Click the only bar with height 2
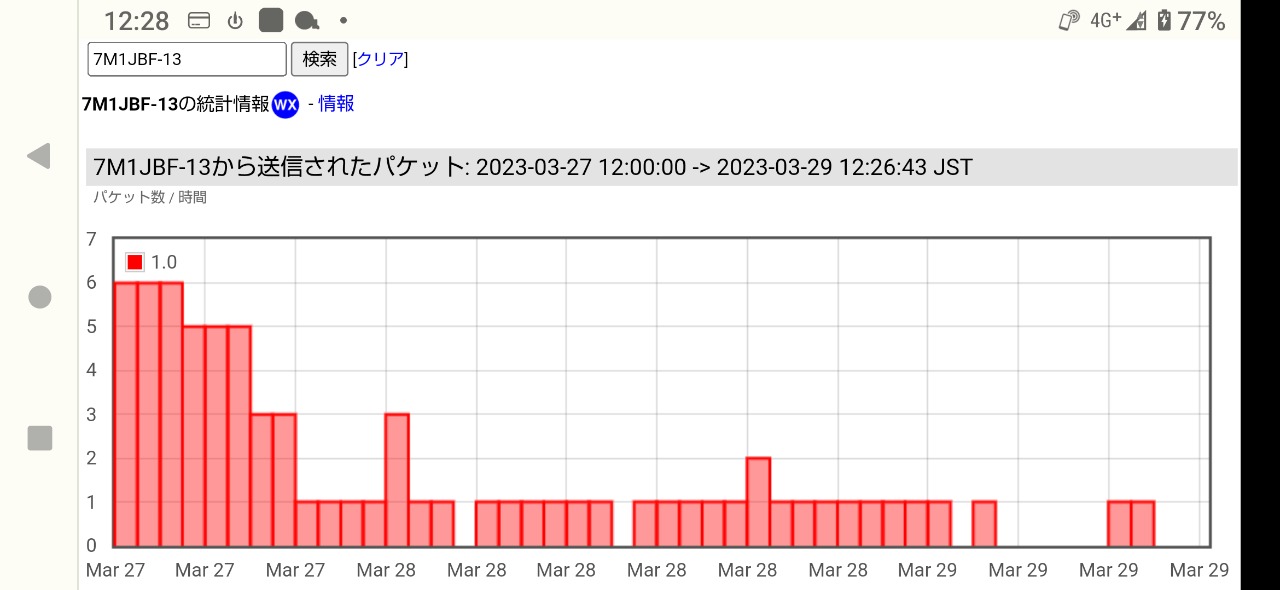 (759, 502)
